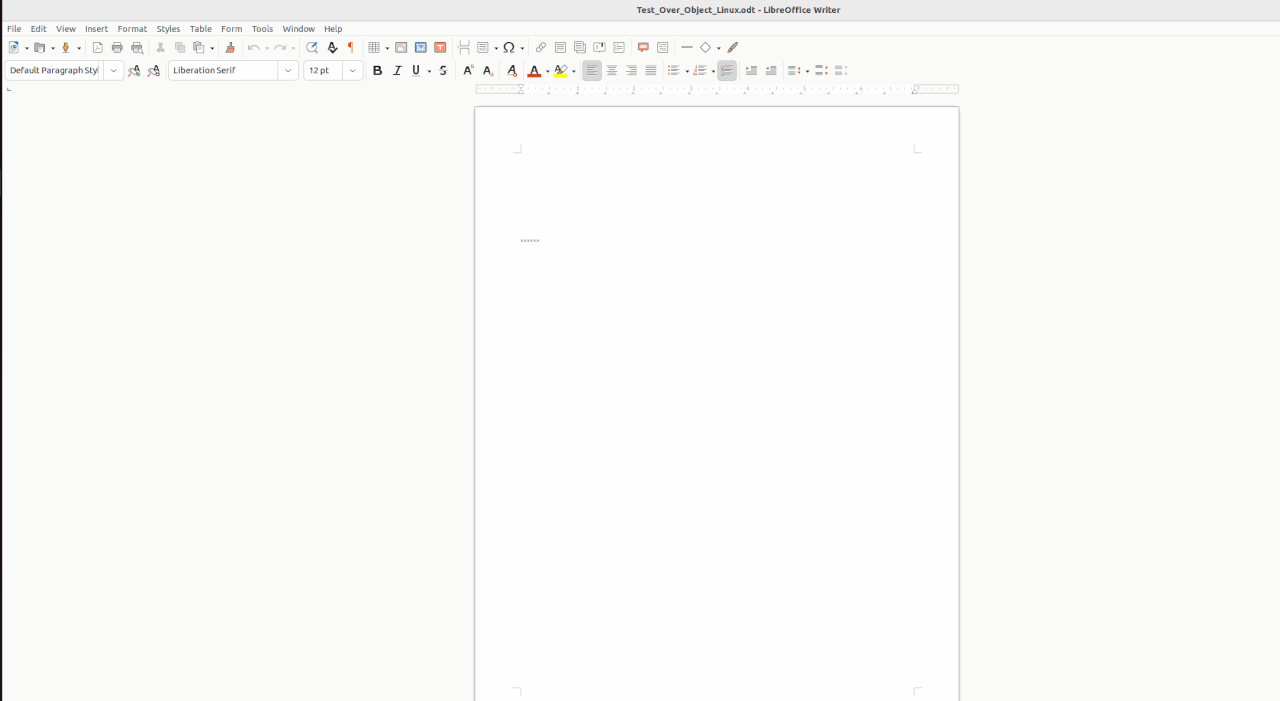Toggle Strikethrough formatting
The width and height of the screenshot is (1280, 701).
point(443,71)
